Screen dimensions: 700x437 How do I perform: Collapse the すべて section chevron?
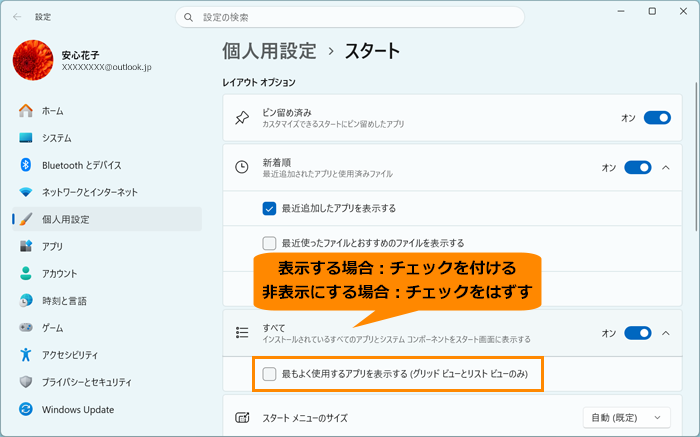tap(666, 333)
